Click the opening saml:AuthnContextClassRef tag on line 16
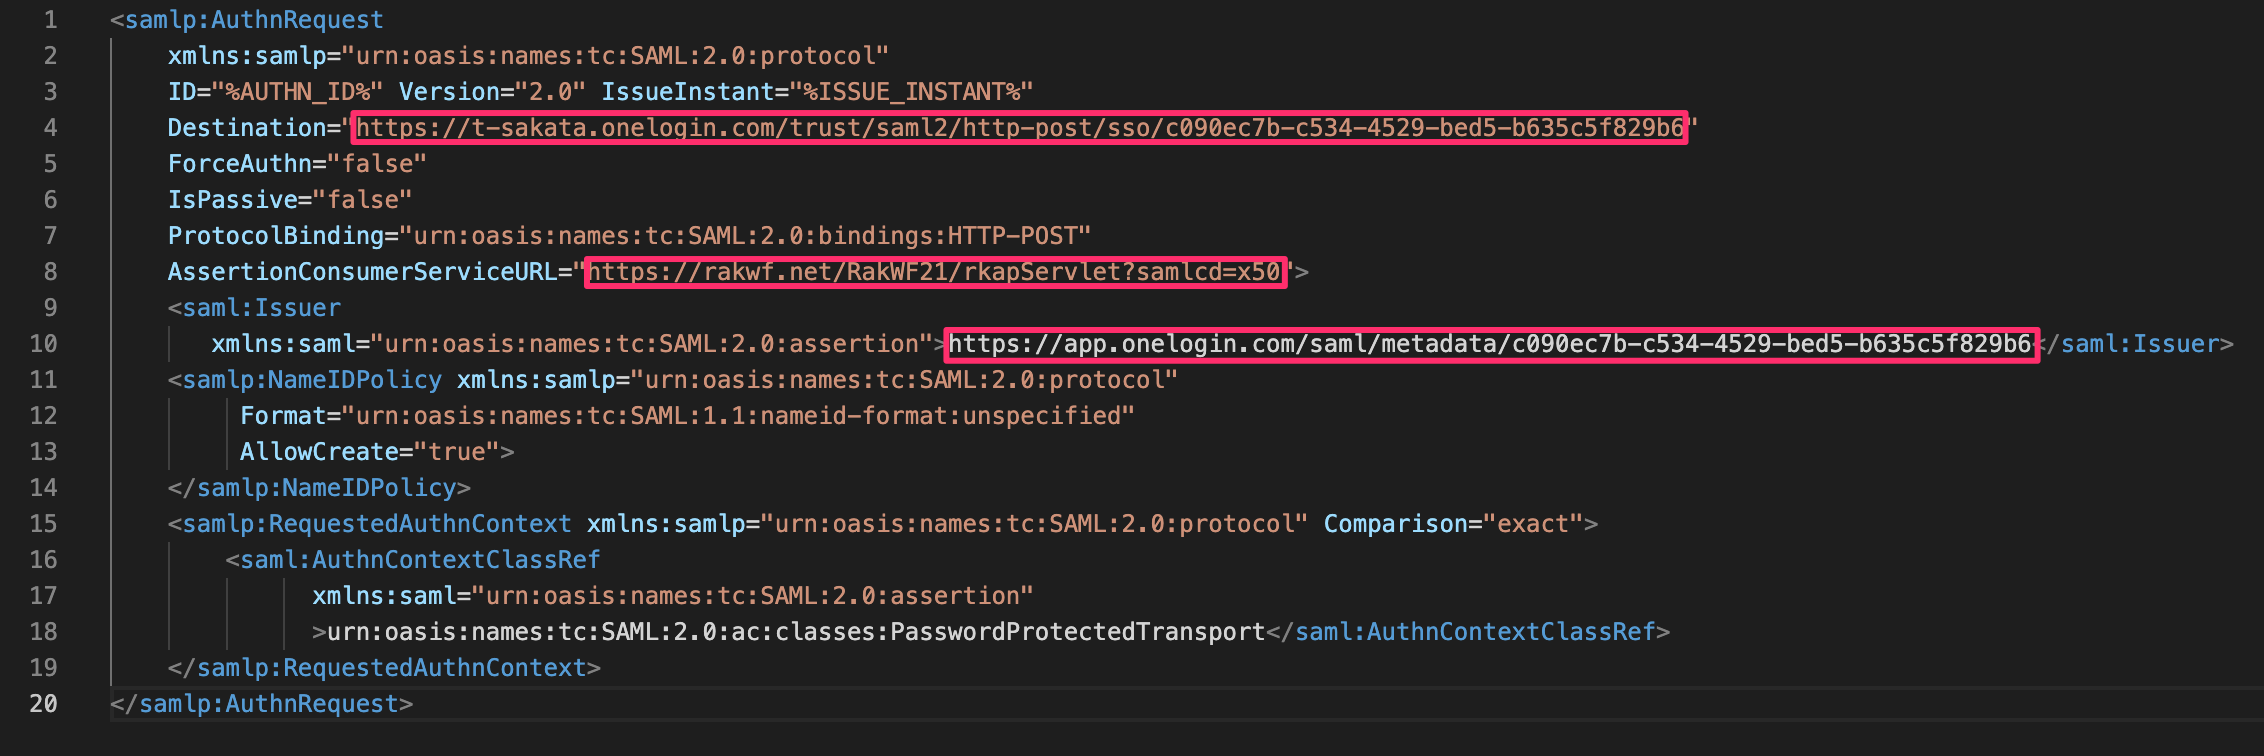Viewport: 2264px width, 756px height. click(x=413, y=560)
